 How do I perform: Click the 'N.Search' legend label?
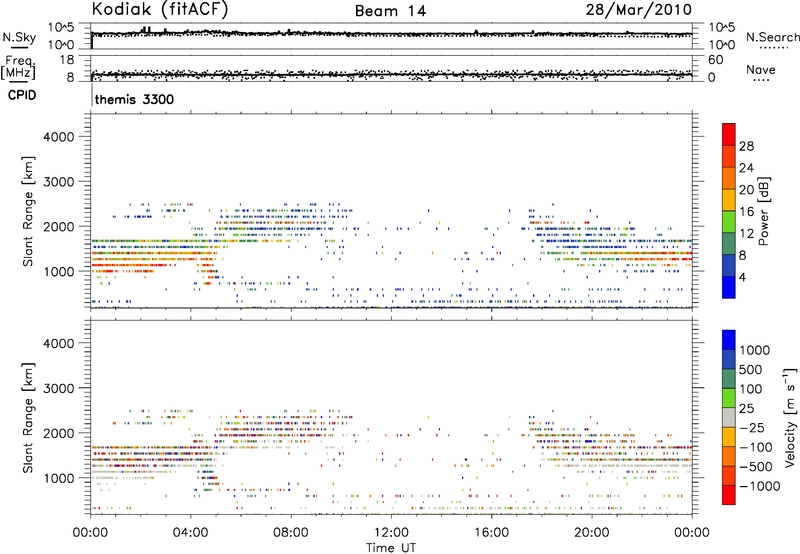(772, 37)
